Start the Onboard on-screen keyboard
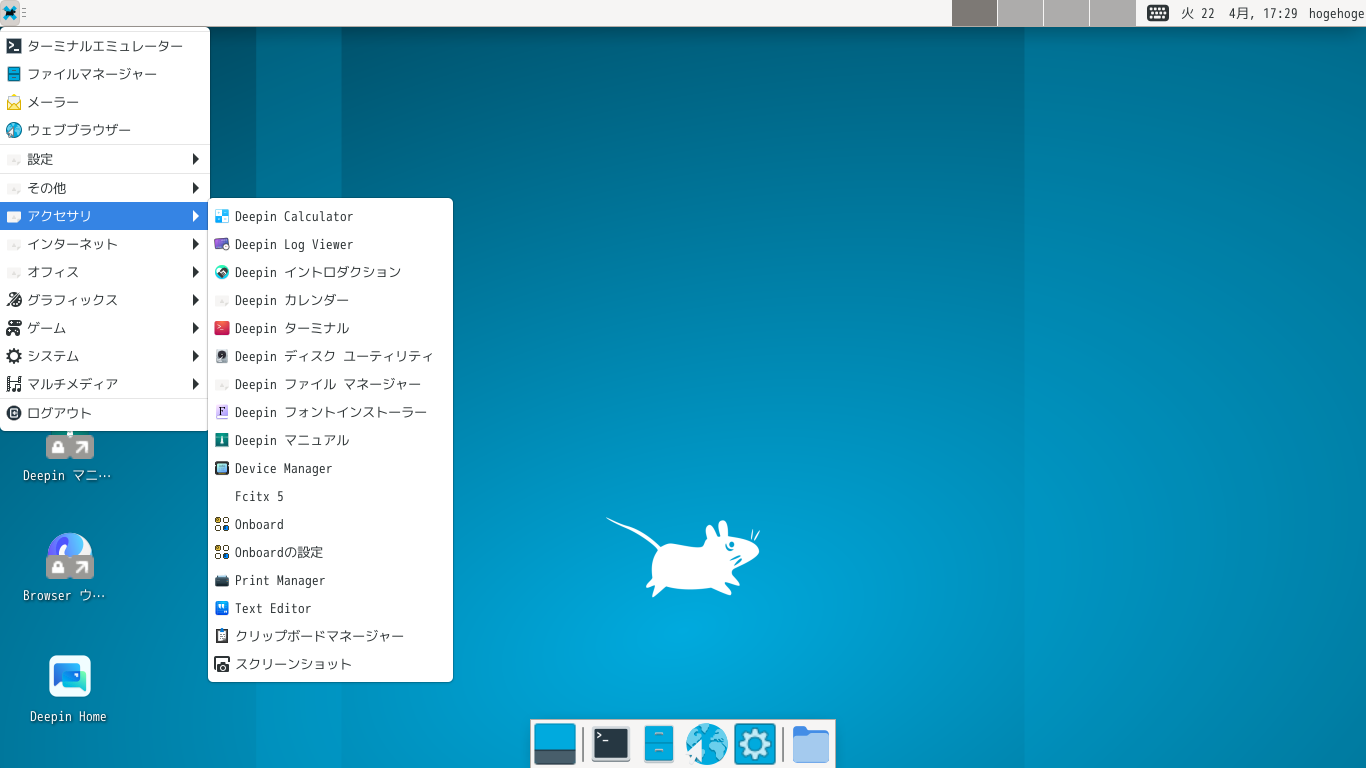1366x768 pixels. click(330, 524)
